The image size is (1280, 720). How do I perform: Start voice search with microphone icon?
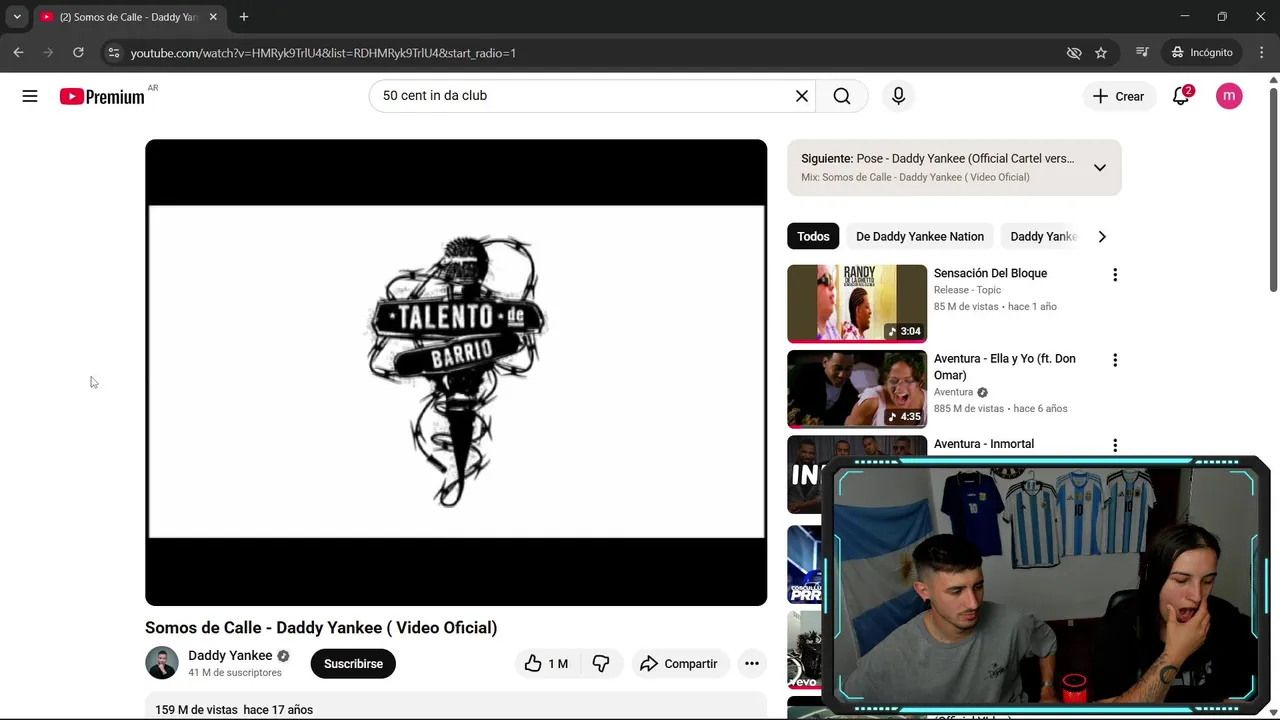click(x=898, y=96)
